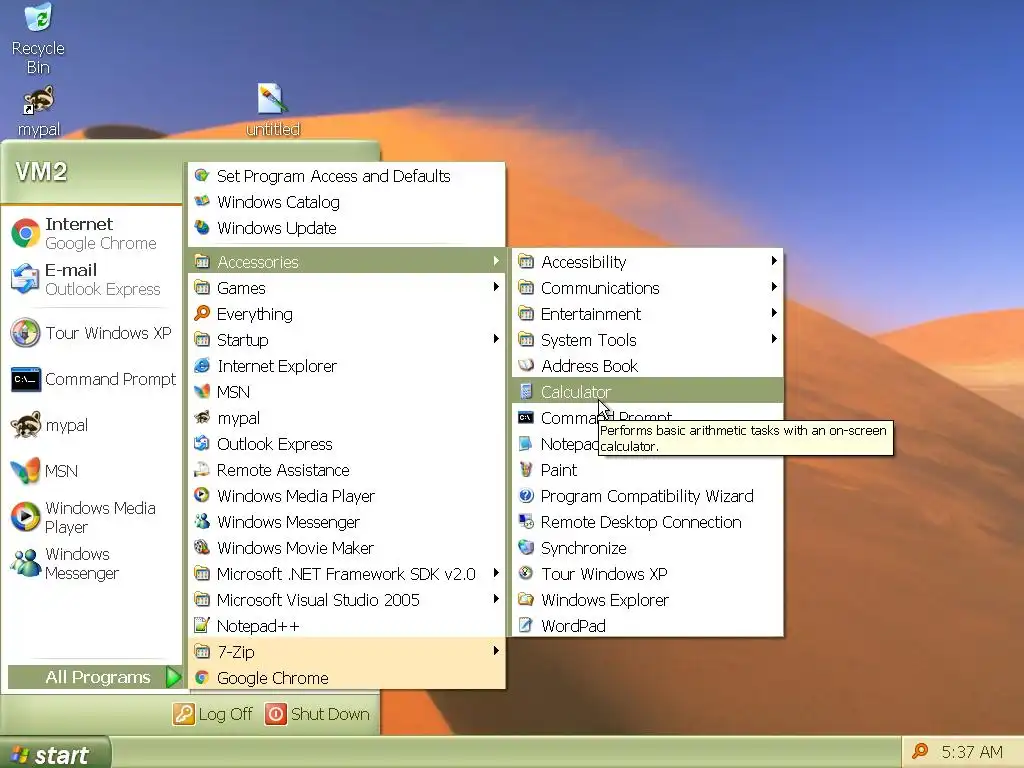Click the All Programs button

tap(95, 677)
